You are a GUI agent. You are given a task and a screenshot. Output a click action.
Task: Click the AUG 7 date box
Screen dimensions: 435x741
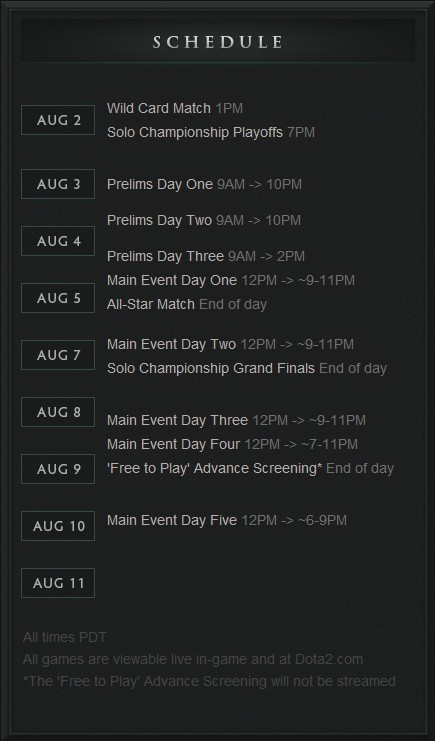pyautogui.click(x=58, y=355)
